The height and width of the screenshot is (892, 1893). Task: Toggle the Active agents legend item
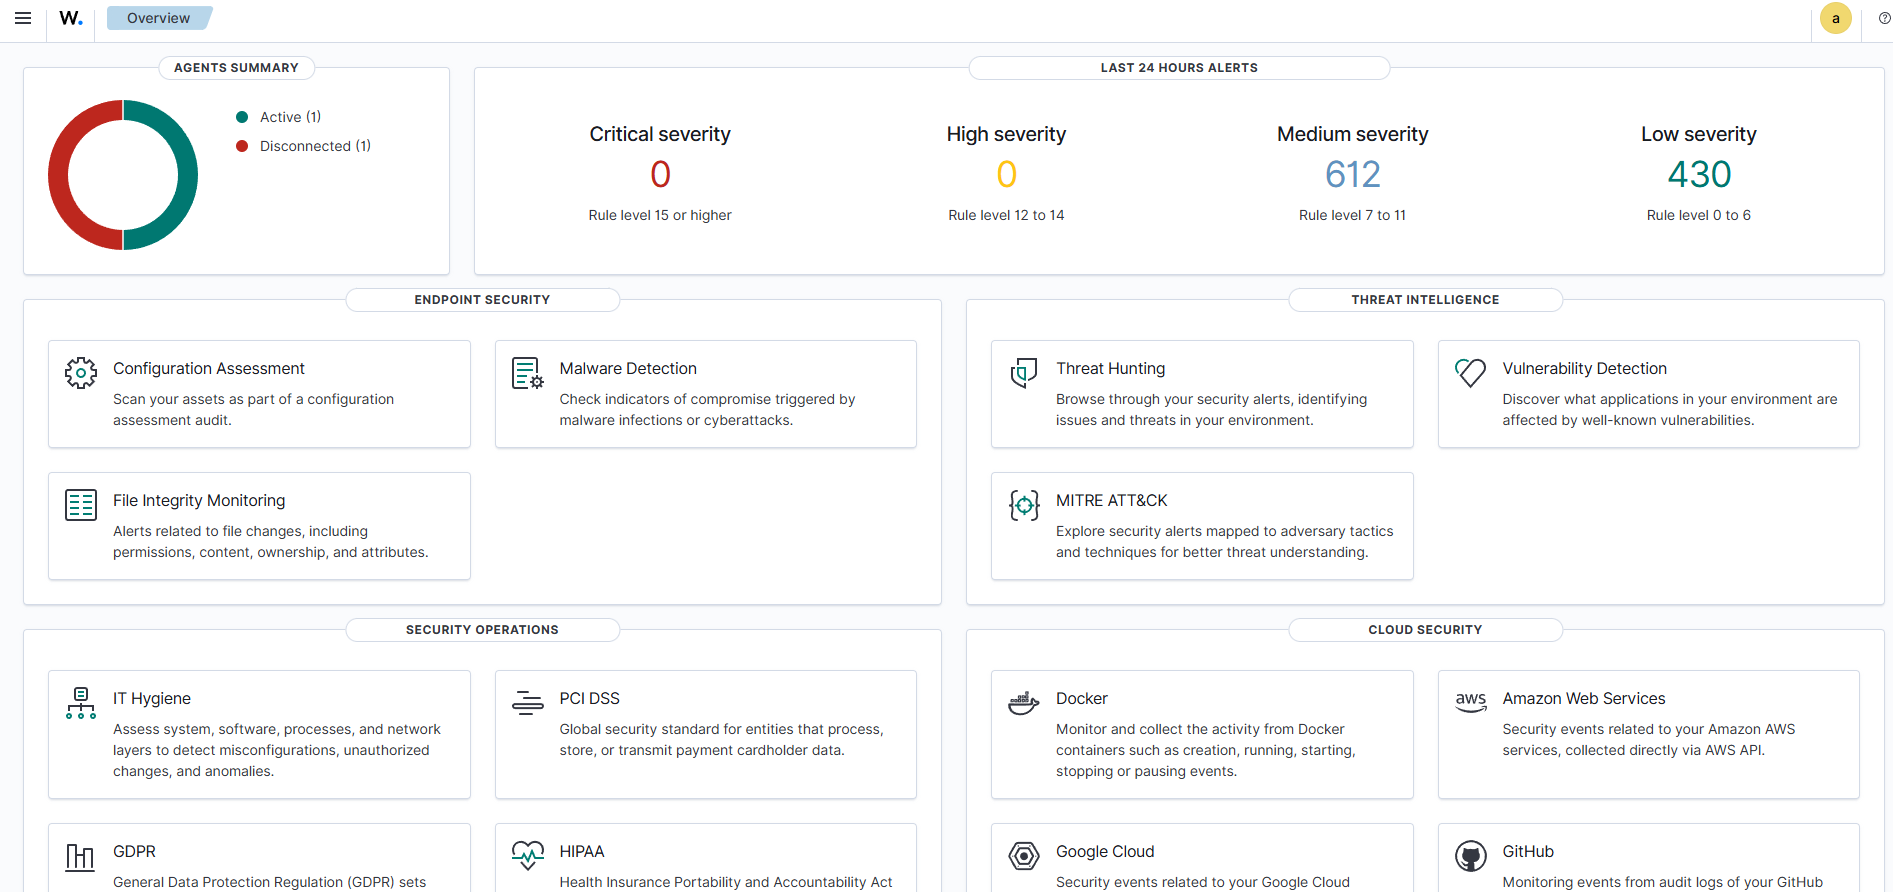click(280, 117)
